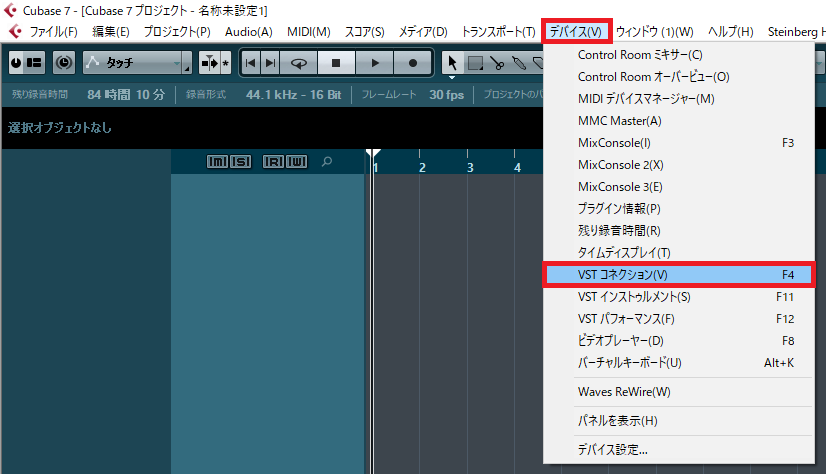Choose プラグイン情報(P) entry

pos(679,209)
